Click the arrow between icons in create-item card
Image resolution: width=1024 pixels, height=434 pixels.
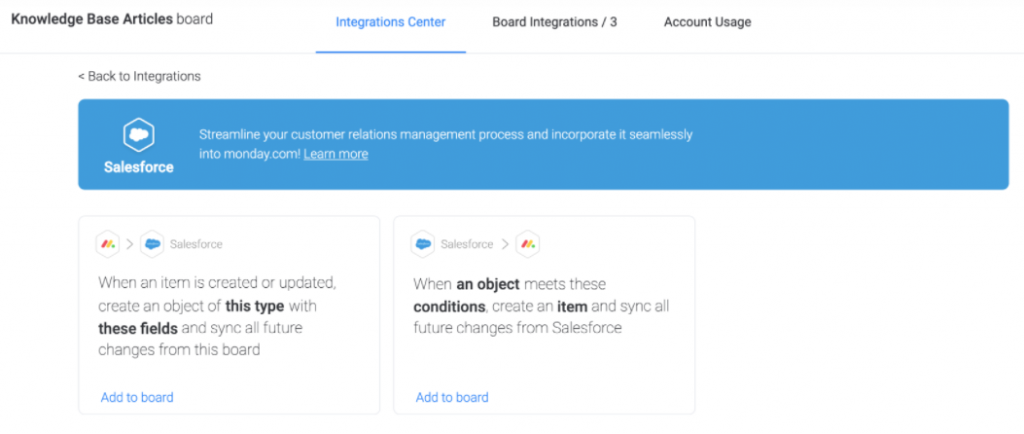(x=505, y=243)
